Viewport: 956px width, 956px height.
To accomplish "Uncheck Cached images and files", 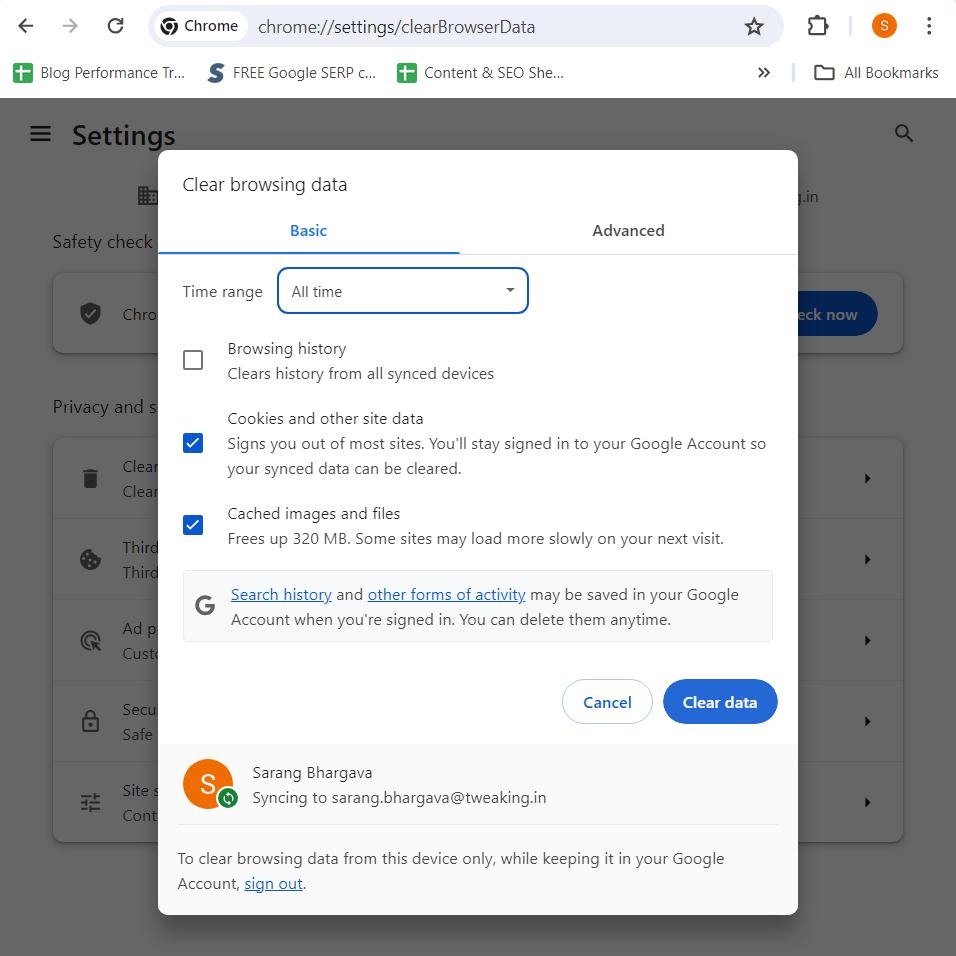I will click(x=193, y=525).
